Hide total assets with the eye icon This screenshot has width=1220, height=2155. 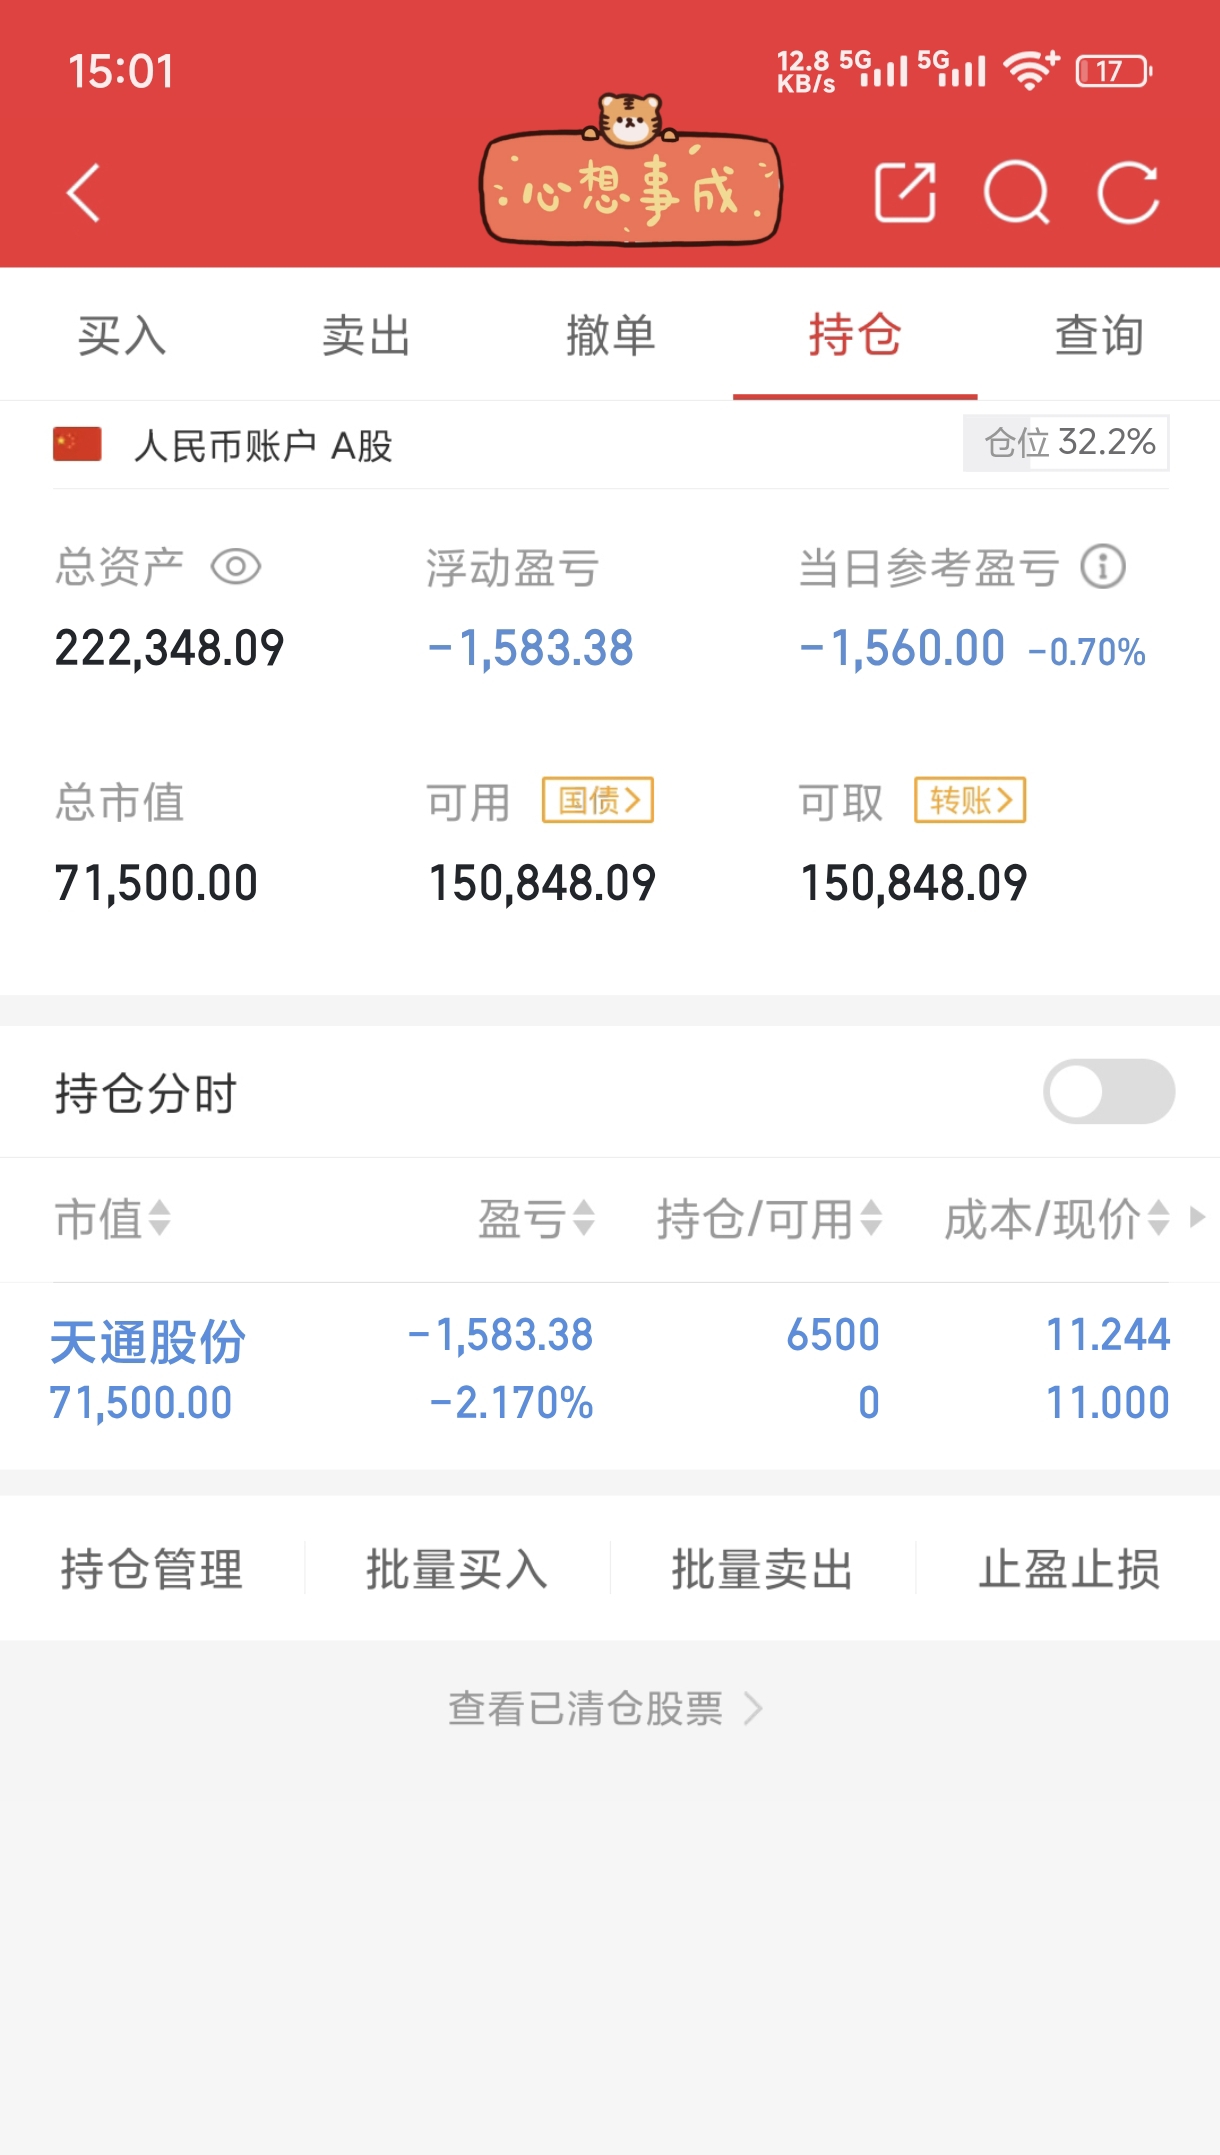(236, 567)
